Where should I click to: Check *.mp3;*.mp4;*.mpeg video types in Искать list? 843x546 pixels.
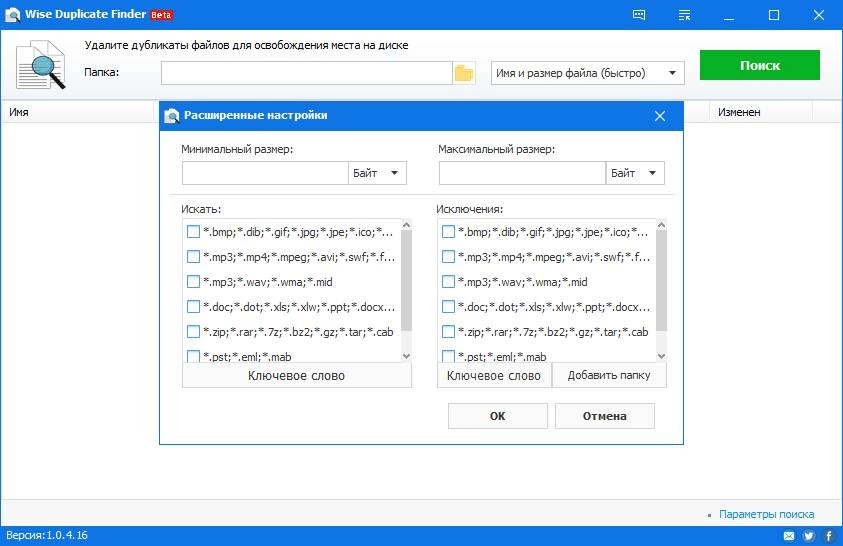[x=193, y=256]
